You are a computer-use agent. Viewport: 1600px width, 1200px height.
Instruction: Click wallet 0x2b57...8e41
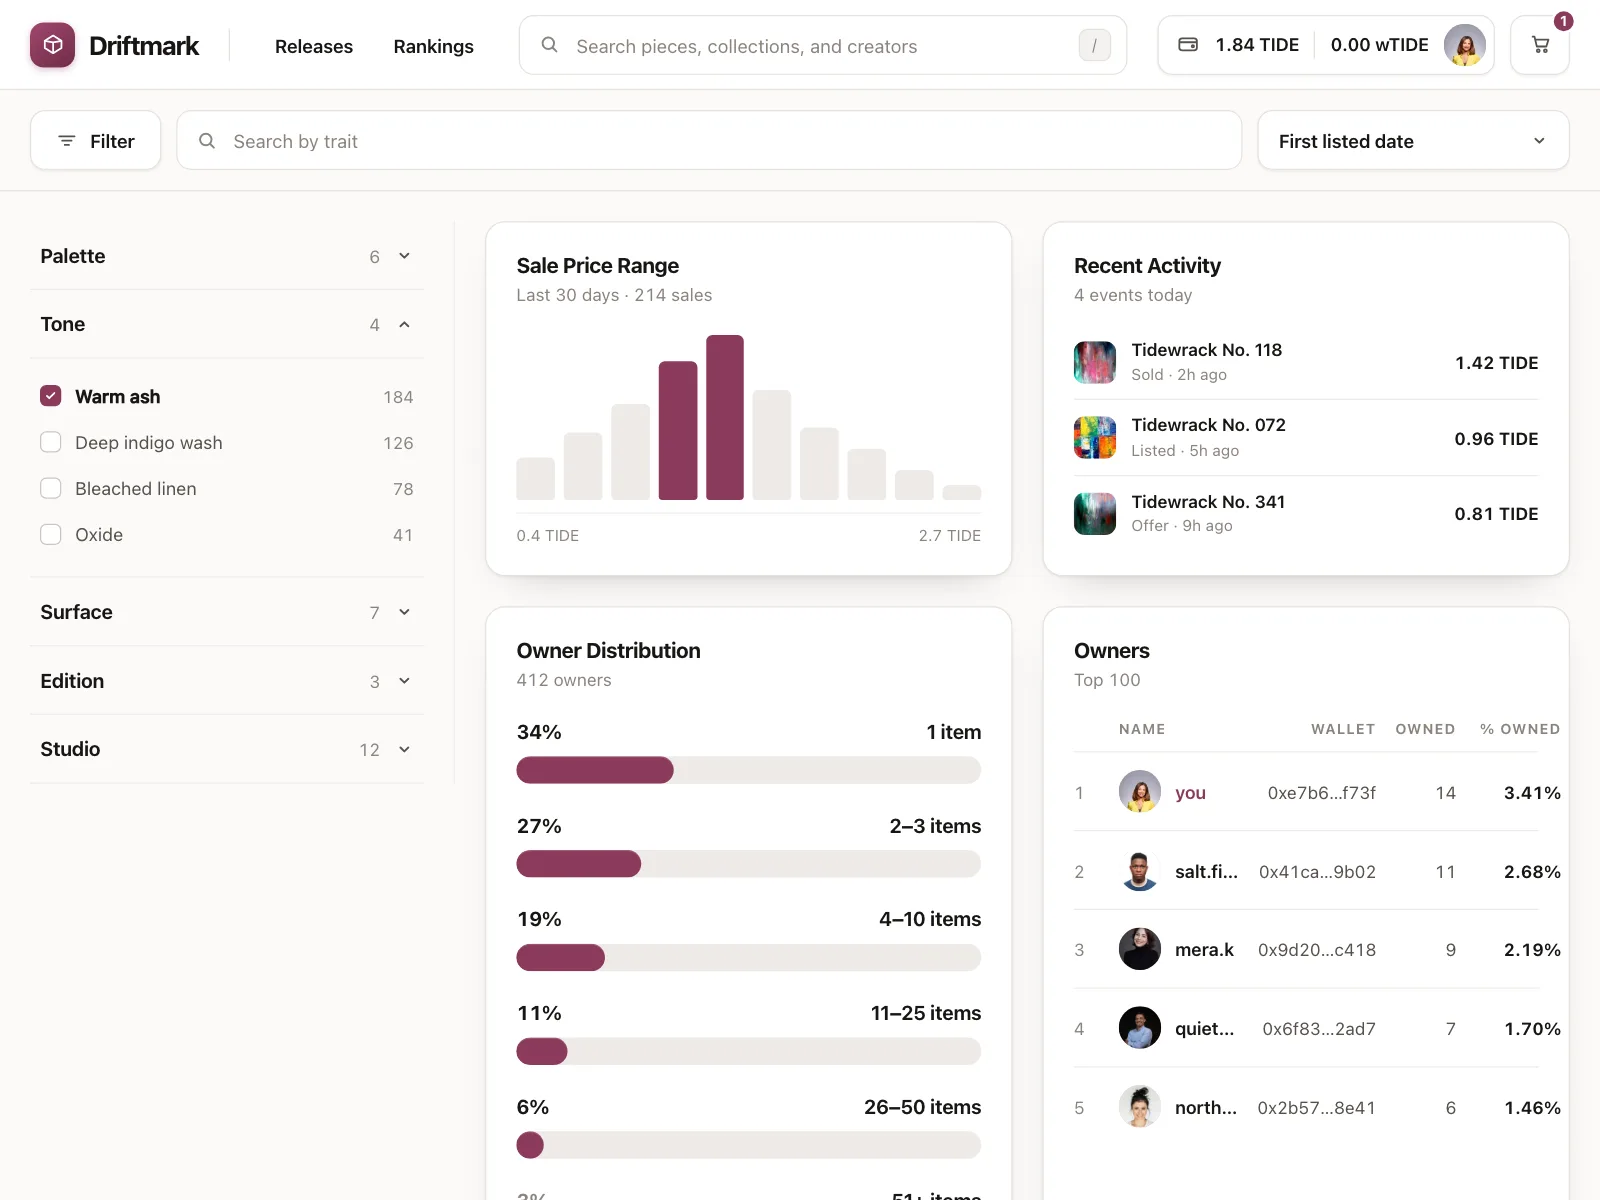pos(1316,1108)
